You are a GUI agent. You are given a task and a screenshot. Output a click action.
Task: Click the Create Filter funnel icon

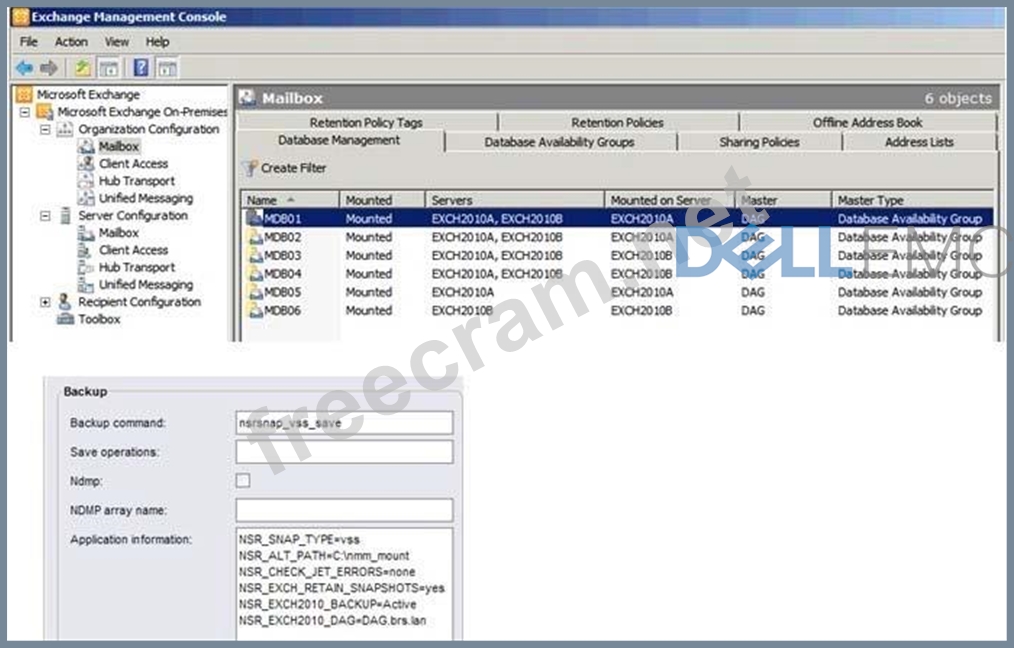click(x=250, y=168)
